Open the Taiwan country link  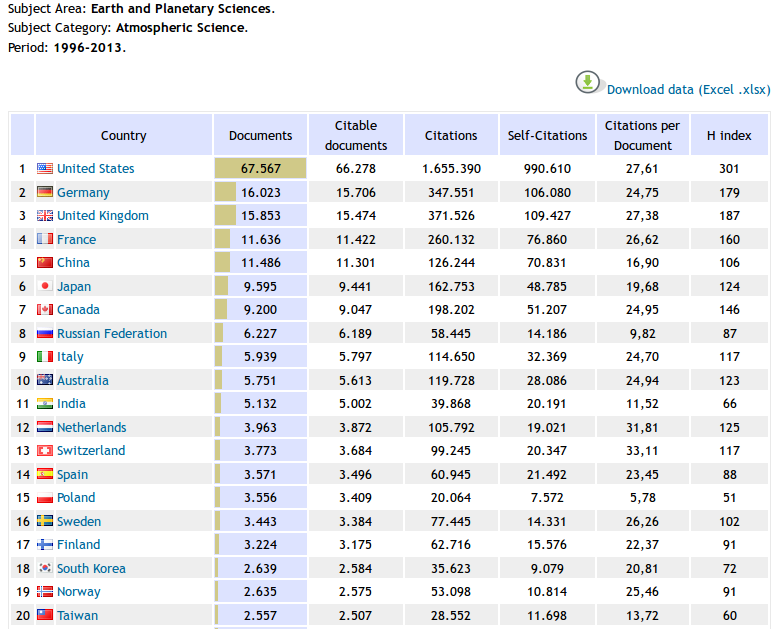[77, 615]
